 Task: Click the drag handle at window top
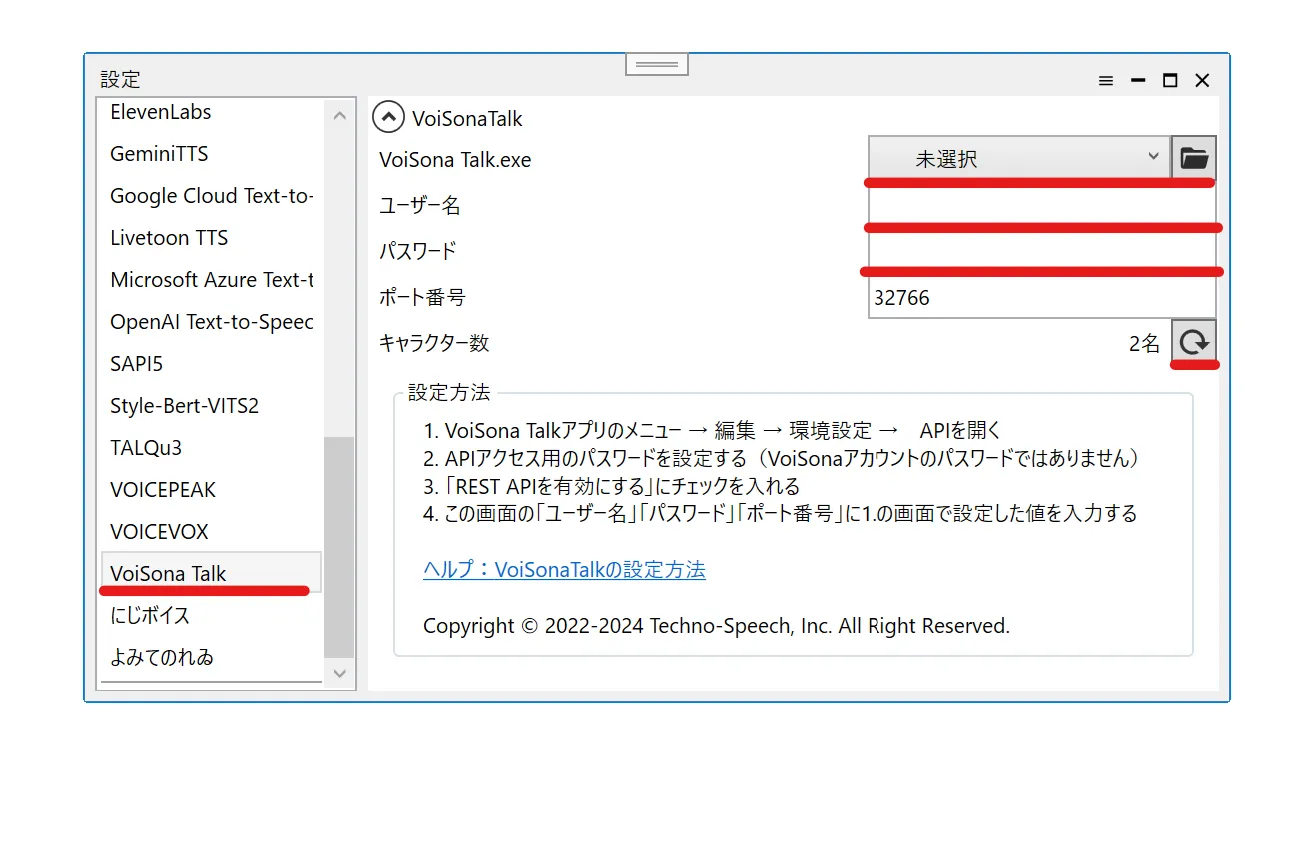pyautogui.click(x=657, y=63)
